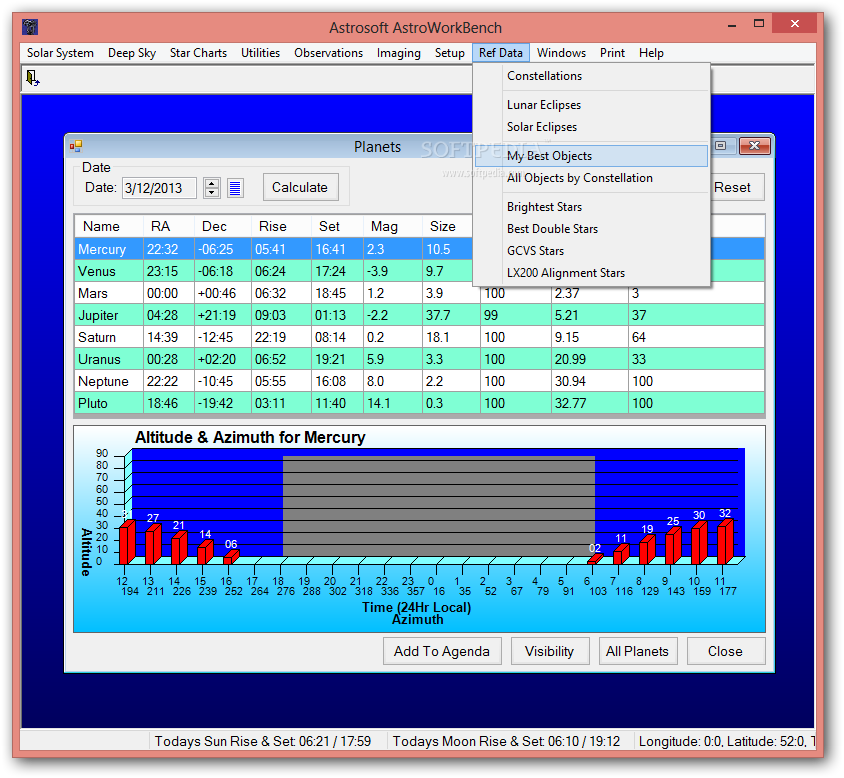The width and height of the screenshot is (844, 778).
Task: Click the Name column header
Action: pos(109,227)
